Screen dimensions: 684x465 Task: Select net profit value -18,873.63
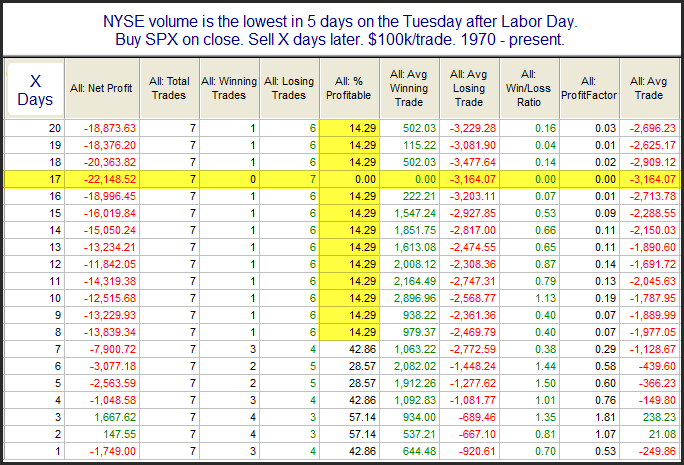point(110,128)
